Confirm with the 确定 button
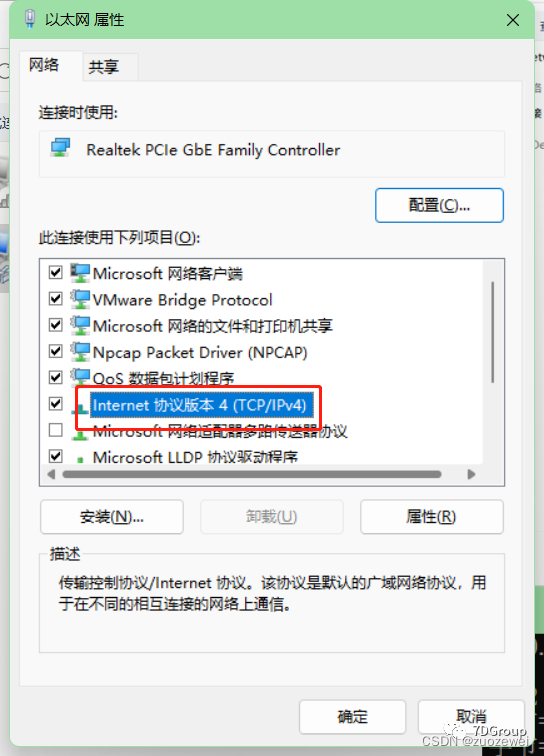 click(x=352, y=716)
